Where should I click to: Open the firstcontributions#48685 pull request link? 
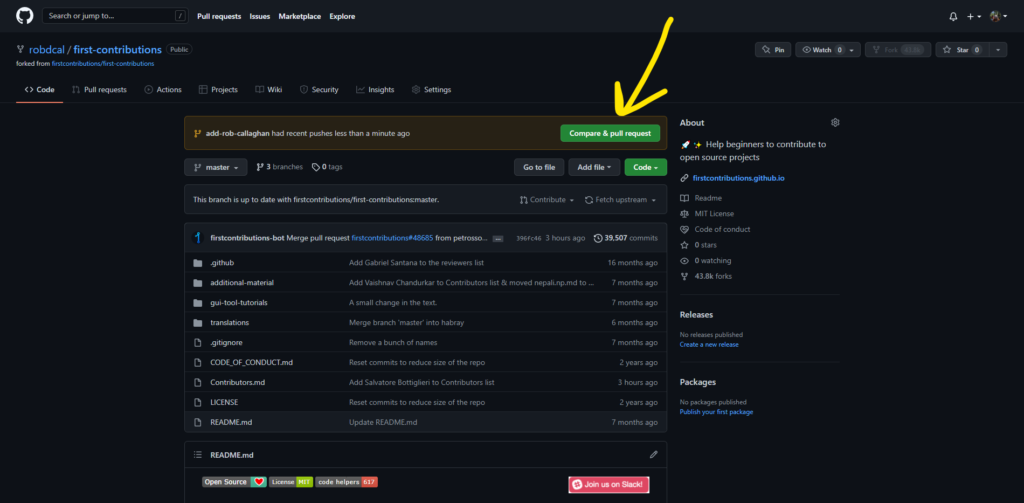point(392,238)
